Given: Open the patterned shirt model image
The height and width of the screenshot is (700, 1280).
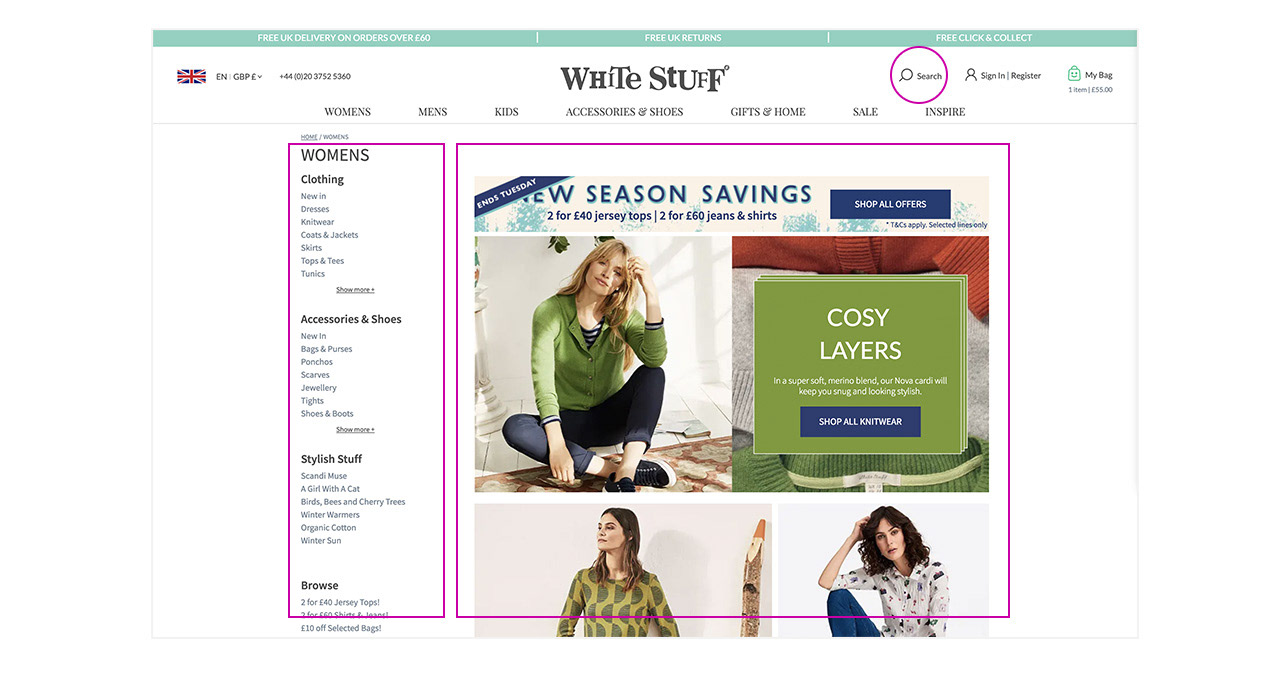Looking at the screenshot, I should pyautogui.click(x=883, y=570).
